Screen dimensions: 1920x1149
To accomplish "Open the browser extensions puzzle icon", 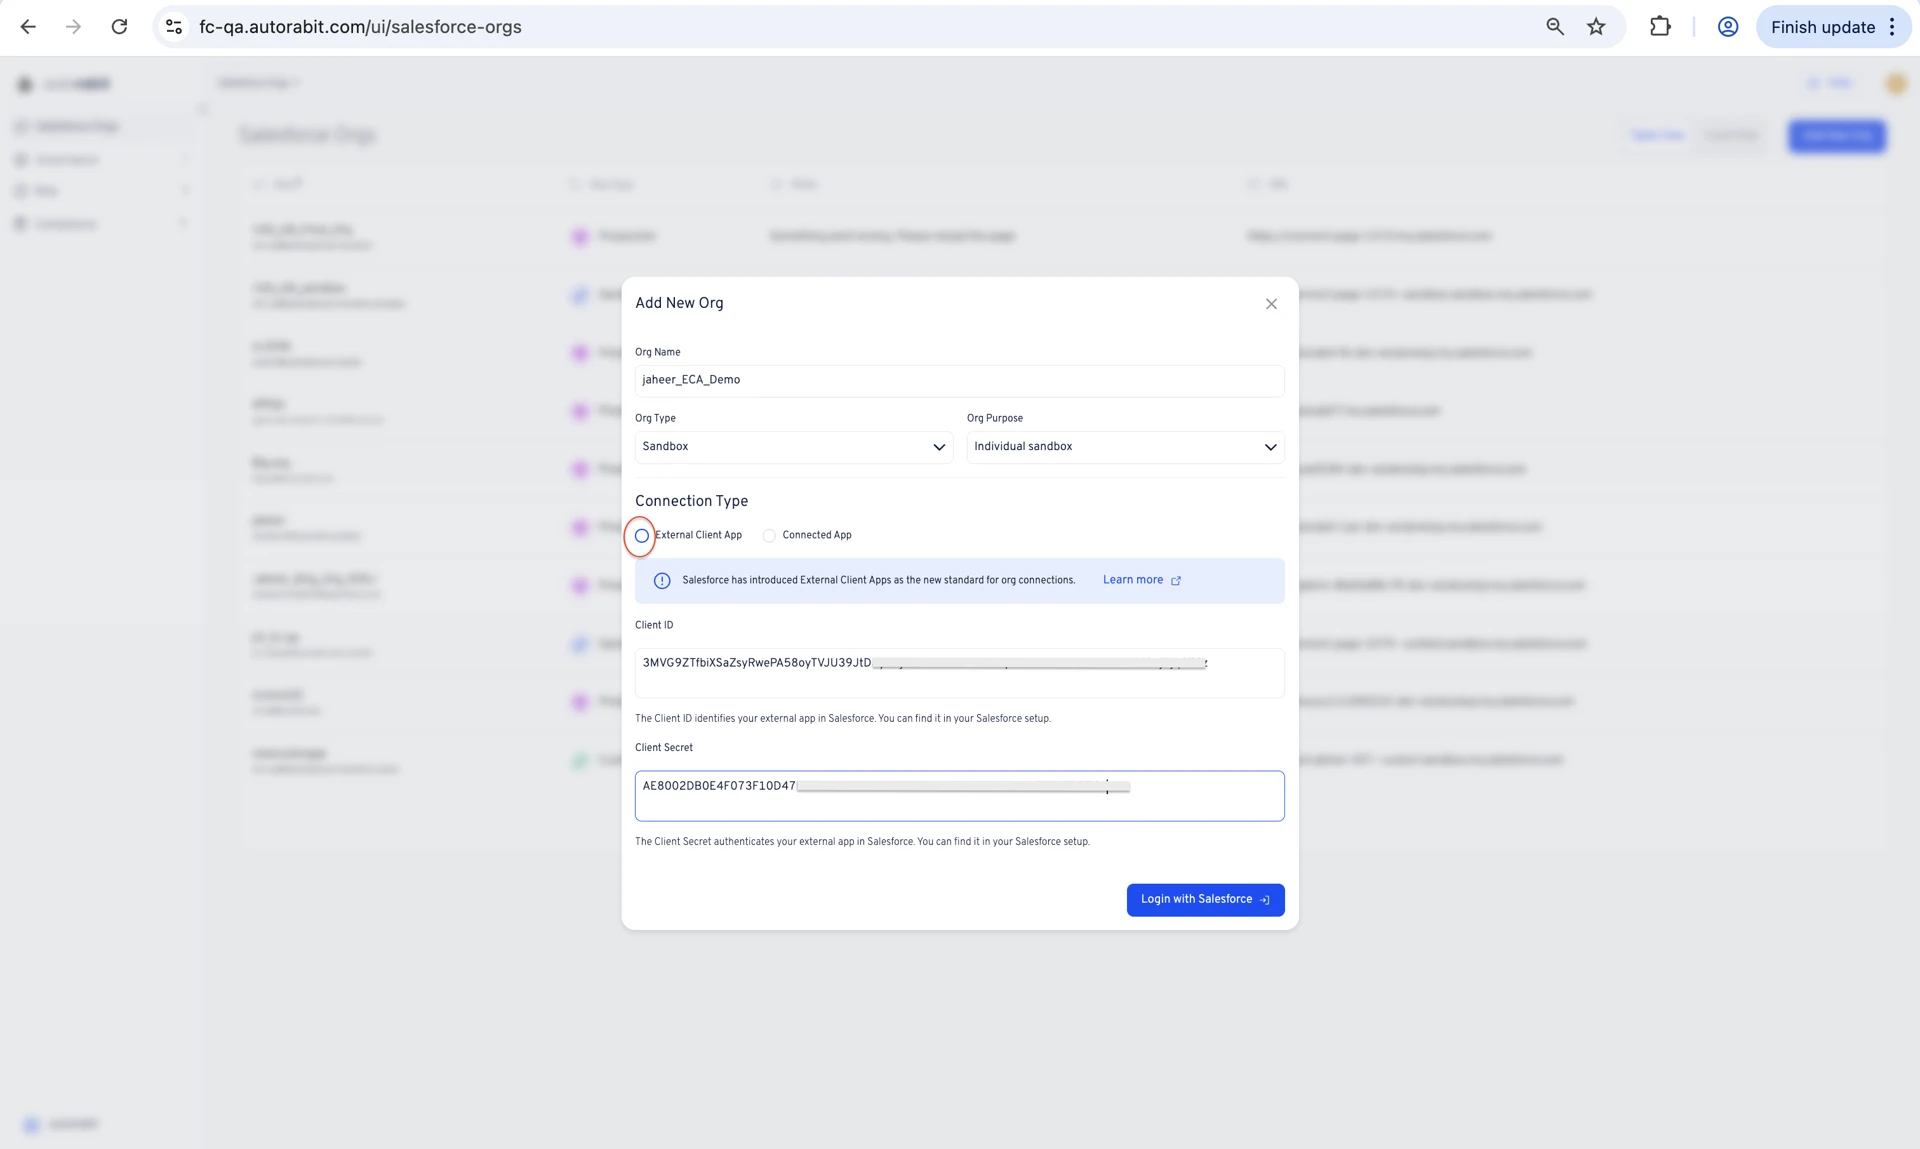I will point(1660,27).
